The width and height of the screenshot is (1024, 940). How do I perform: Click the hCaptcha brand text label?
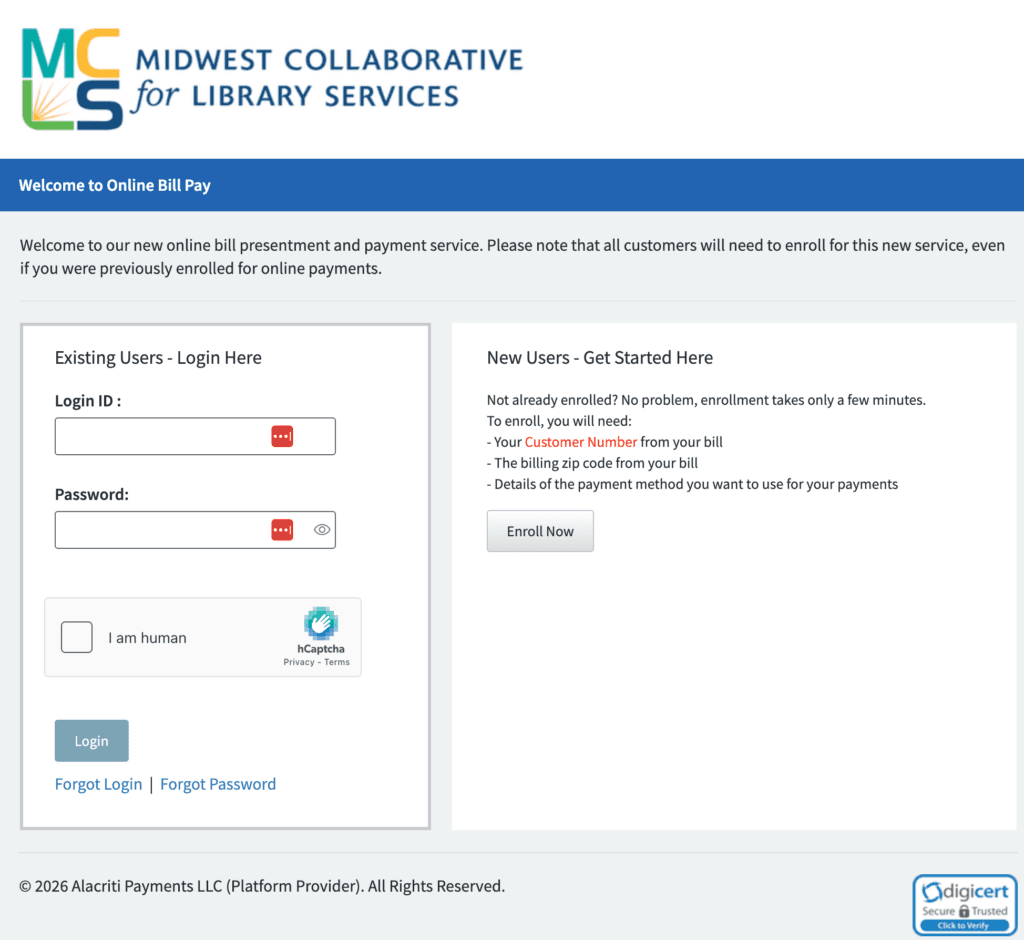(x=321, y=649)
